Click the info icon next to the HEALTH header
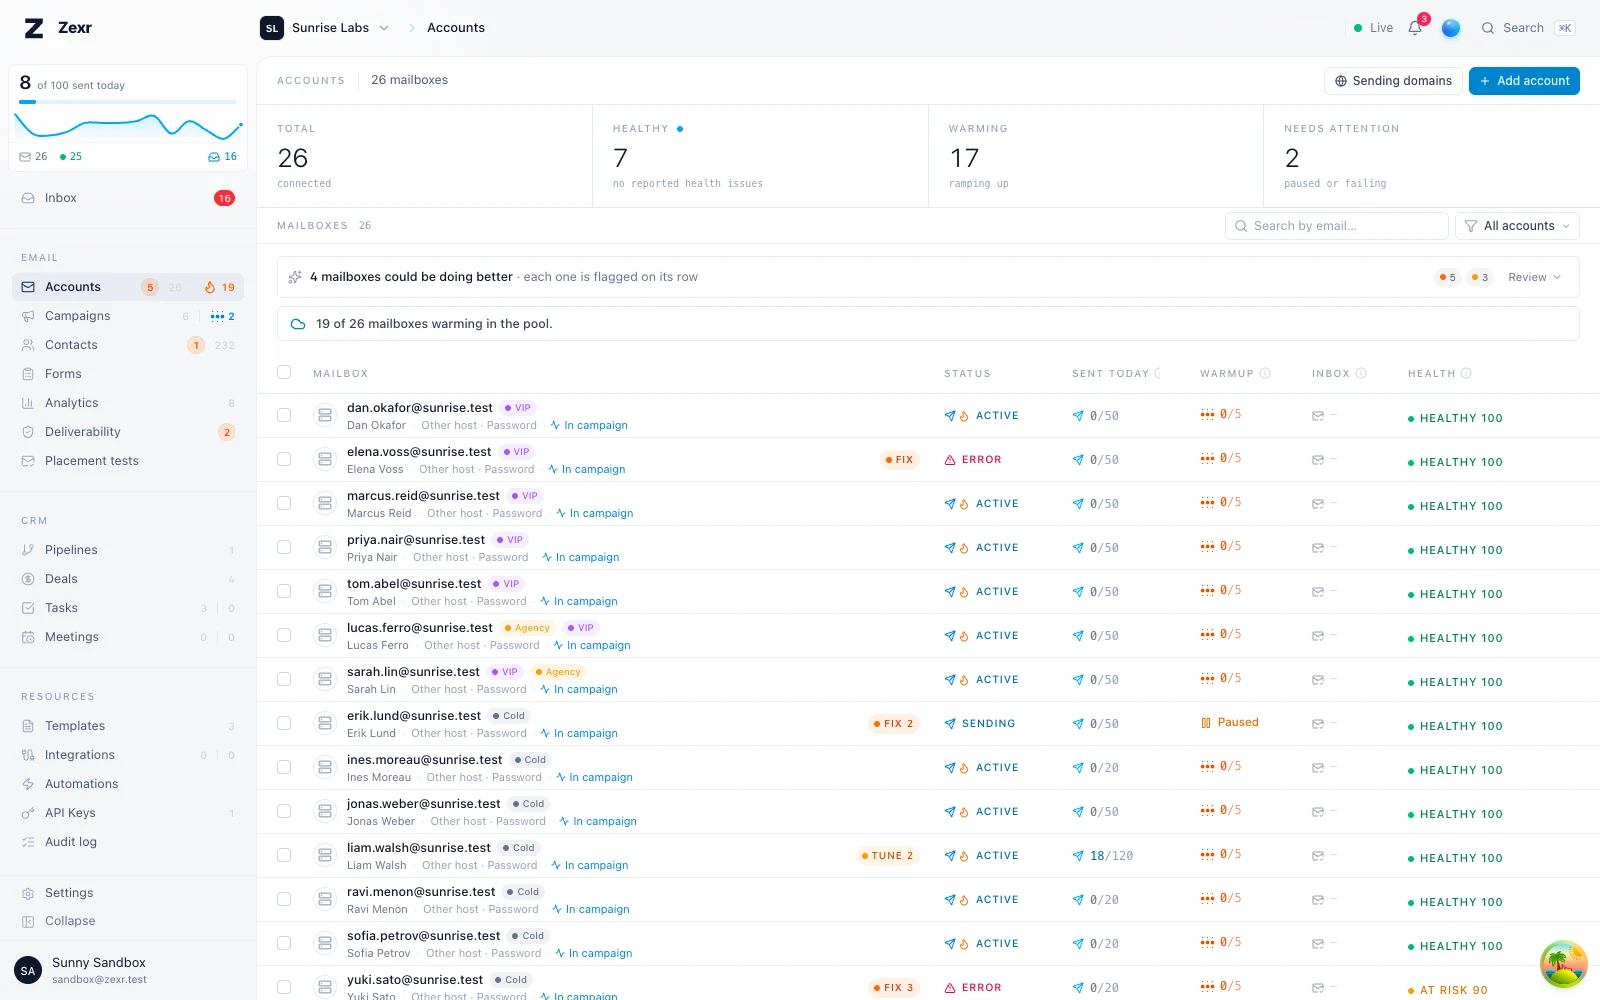The height and width of the screenshot is (1000, 1600). 1466,373
